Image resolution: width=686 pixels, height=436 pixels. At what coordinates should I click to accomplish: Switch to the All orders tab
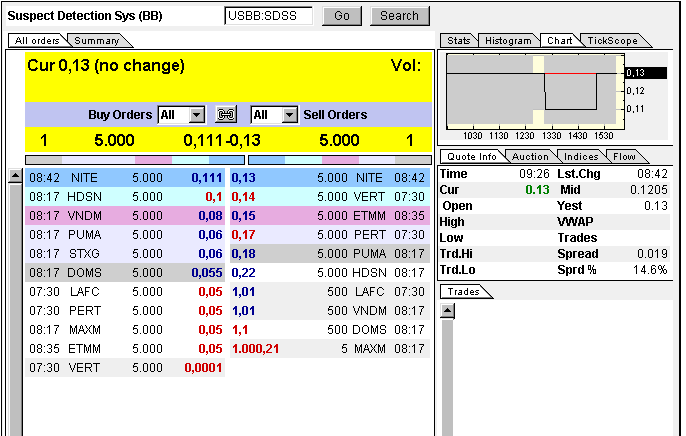(37, 41)
